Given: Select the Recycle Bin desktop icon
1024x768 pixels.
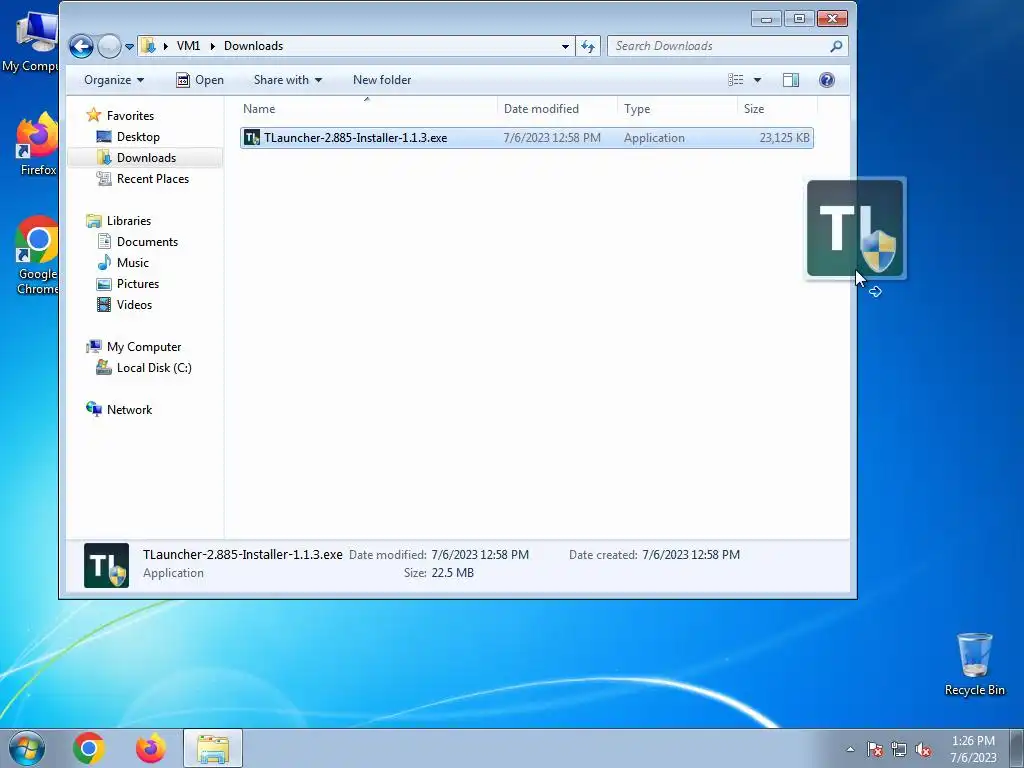Looking at the screenshot, I should [974, 664].
